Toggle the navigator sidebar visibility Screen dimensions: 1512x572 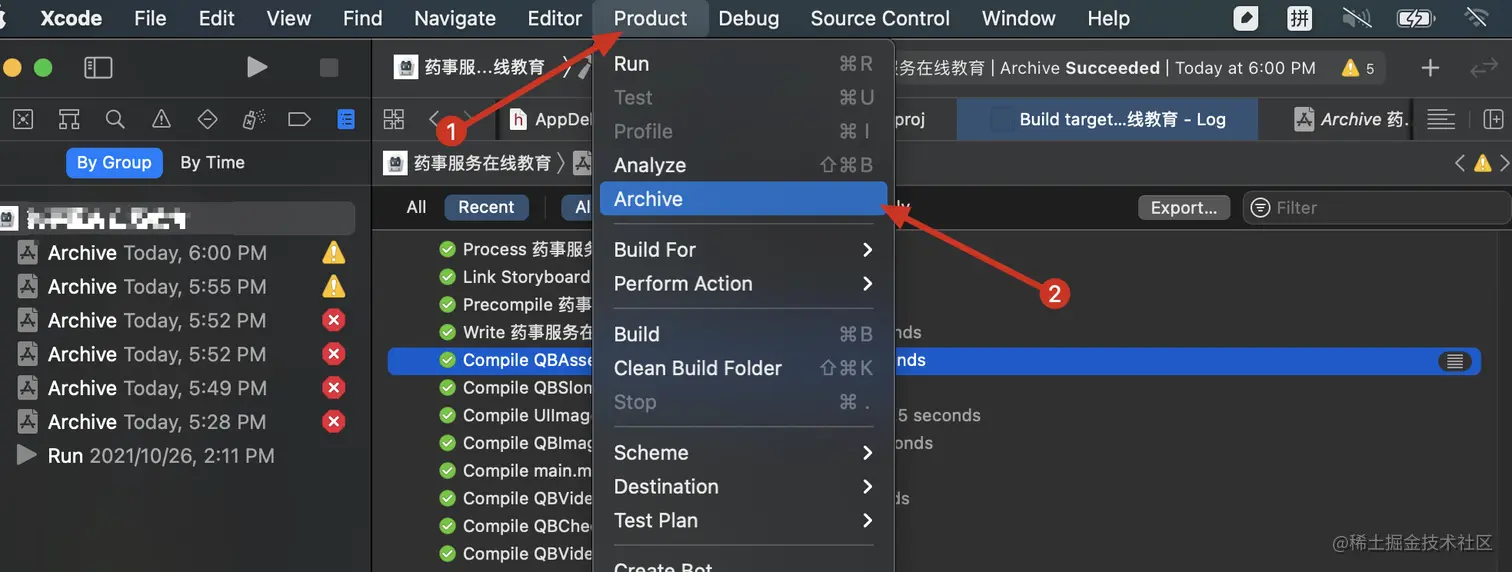point(98,67)
